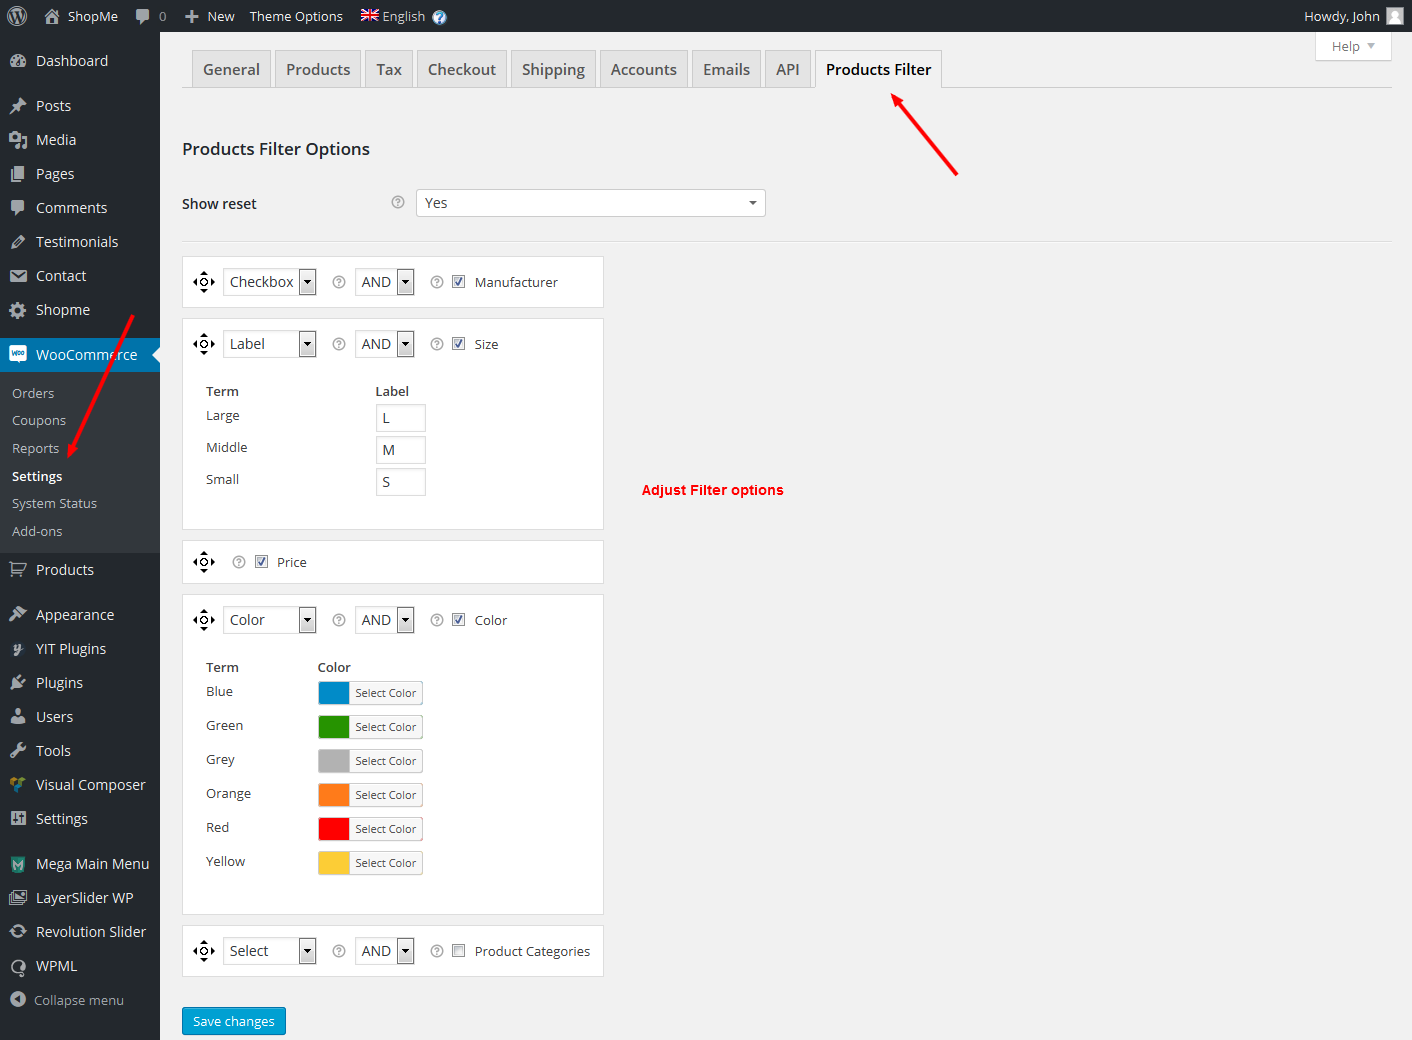1412x1040 pixels.
Task: Click the WPML language help icon in admin bar
Action: point(439,17)
